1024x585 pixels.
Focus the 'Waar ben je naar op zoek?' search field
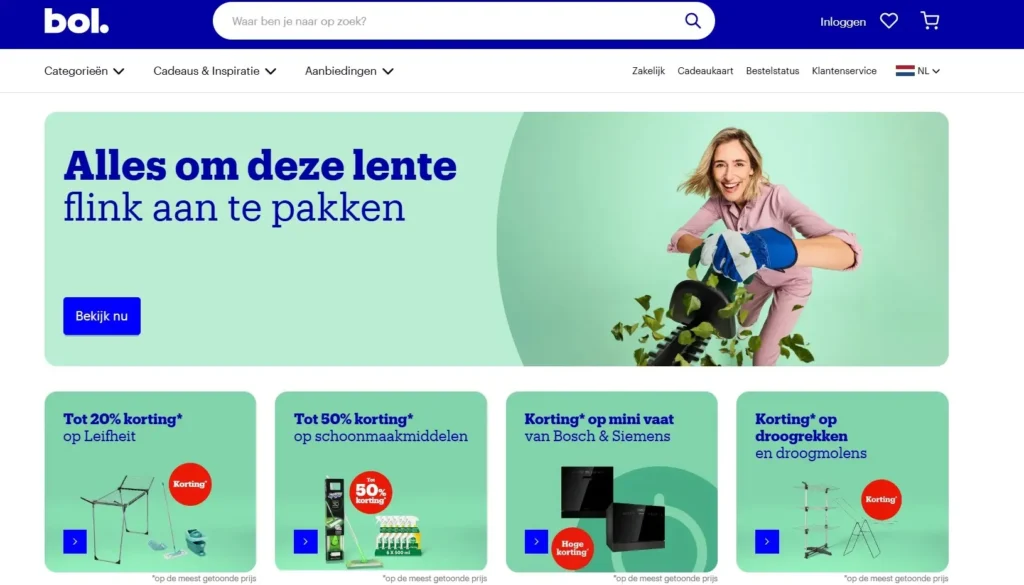click(451, 21)
